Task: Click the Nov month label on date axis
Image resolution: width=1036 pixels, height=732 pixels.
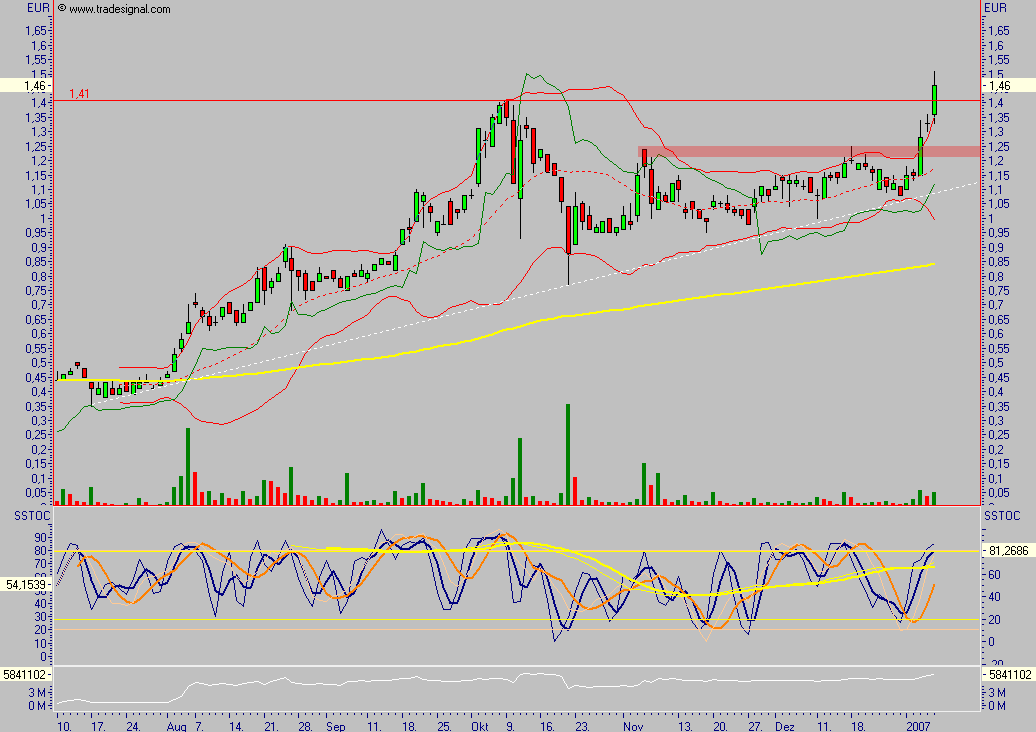Action: click(x=633, y=726)
